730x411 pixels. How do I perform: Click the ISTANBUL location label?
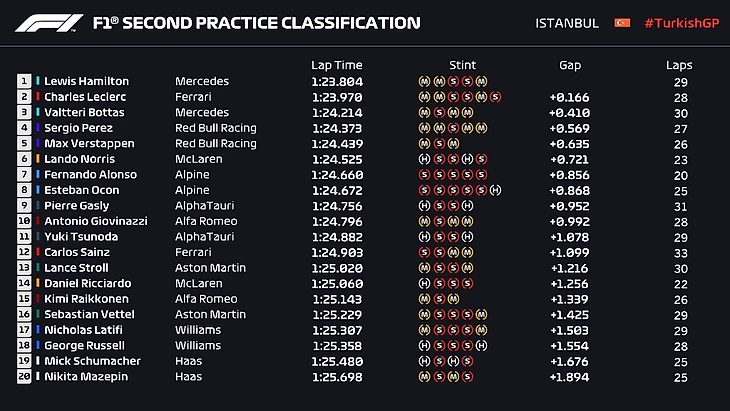pyautogui.click(x=567, y=22)
